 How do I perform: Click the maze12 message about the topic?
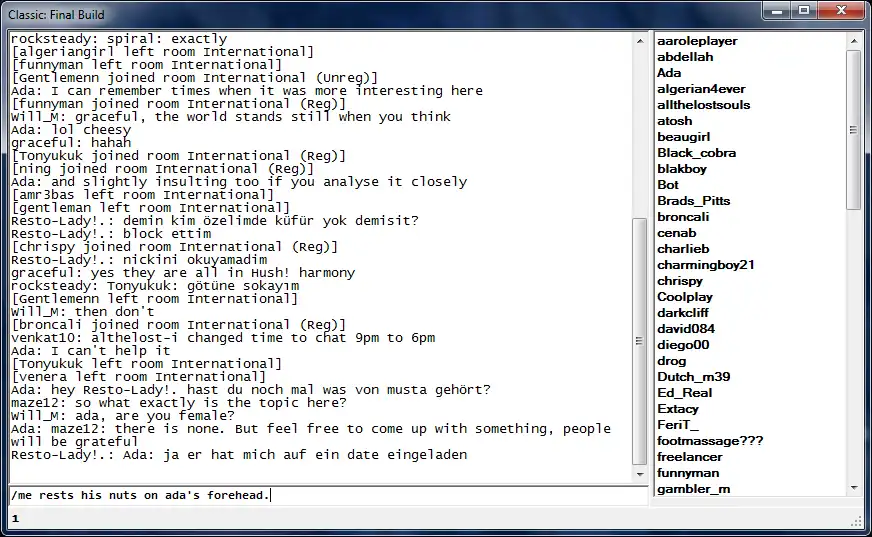(x=179, y=403)
